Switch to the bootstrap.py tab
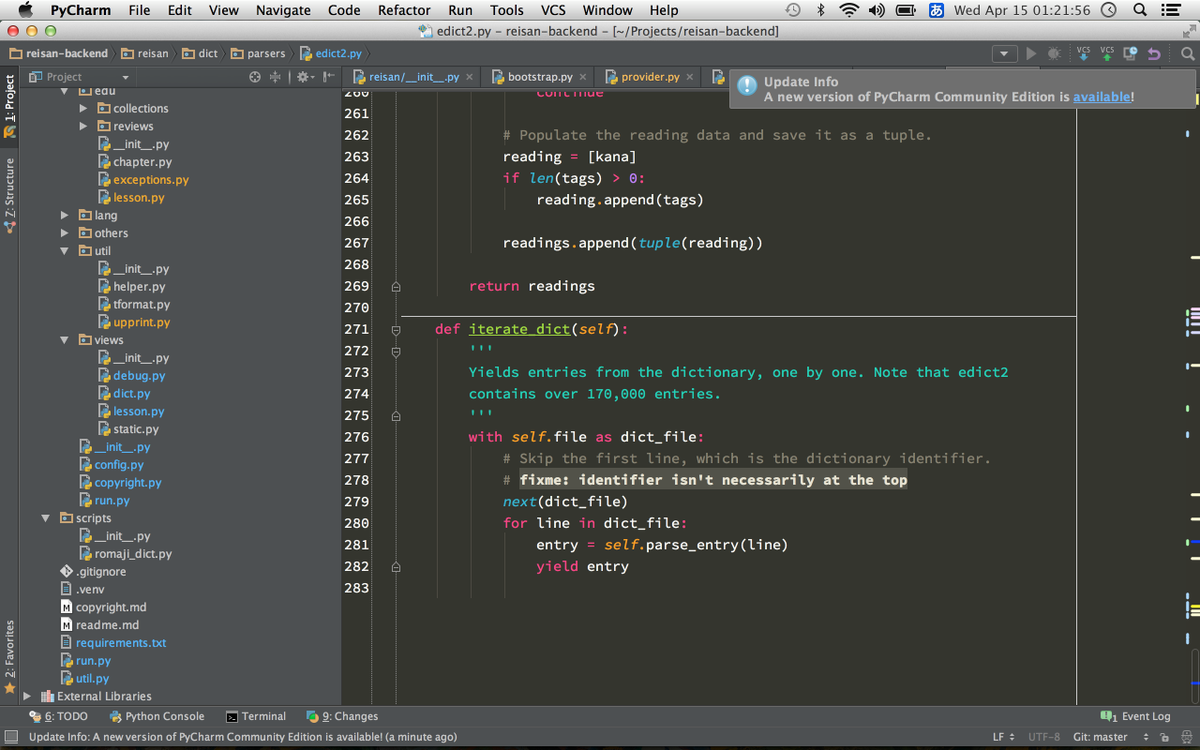Screen dimensions: 1200x750 539,77
